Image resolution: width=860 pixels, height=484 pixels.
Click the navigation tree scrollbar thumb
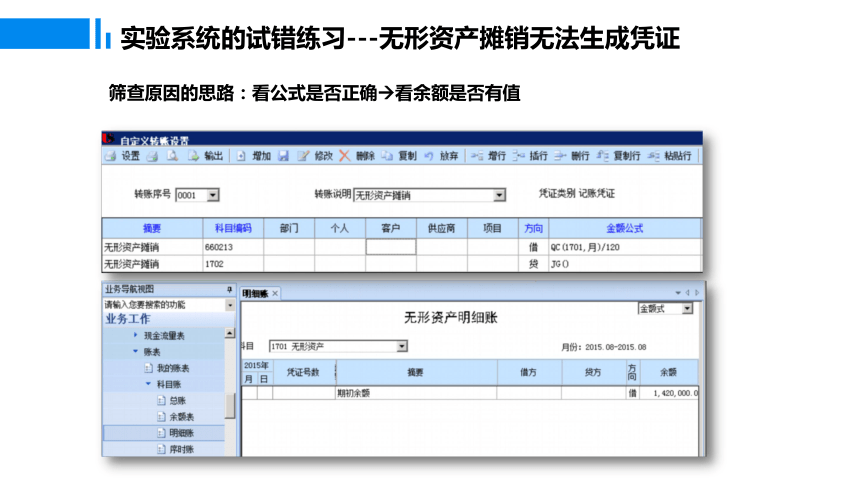coord(230,406)
